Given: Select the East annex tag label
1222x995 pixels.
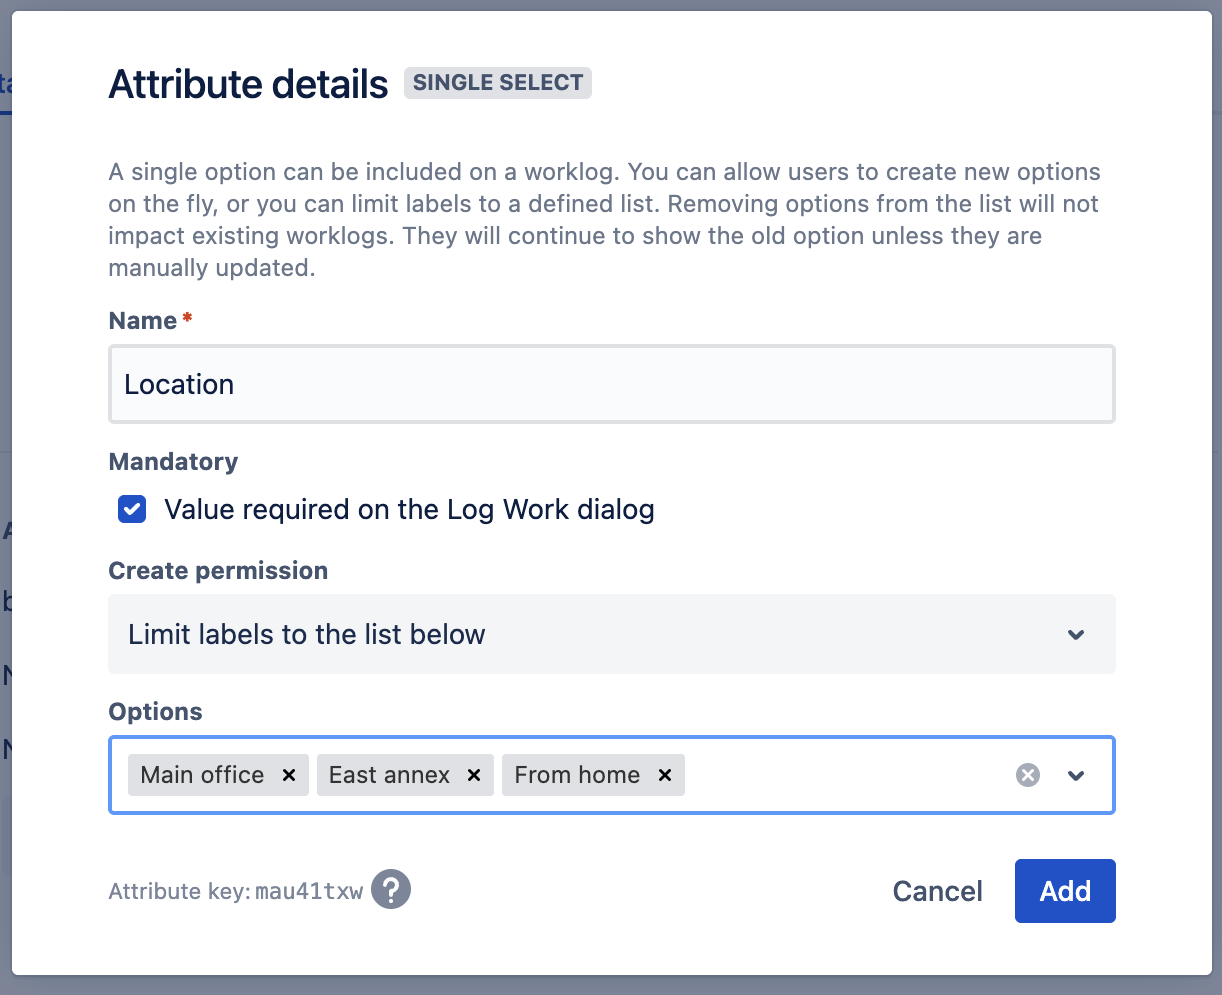Looking at the screenshot, I should pyautogui.click(x=390, y=776).
